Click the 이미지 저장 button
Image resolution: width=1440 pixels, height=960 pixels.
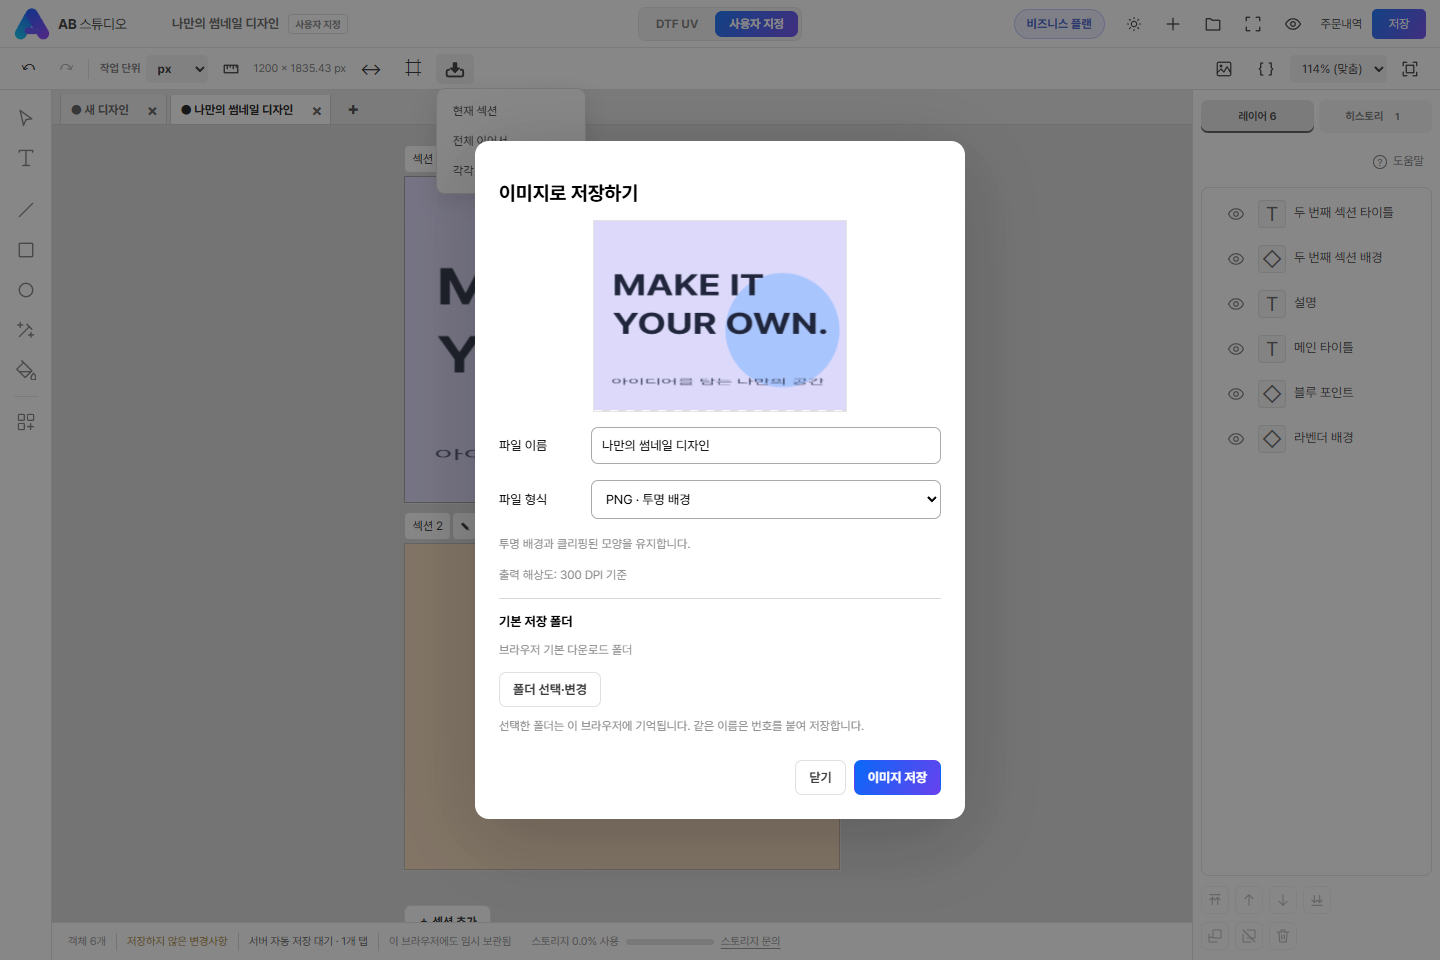click(x=897, y=777)
